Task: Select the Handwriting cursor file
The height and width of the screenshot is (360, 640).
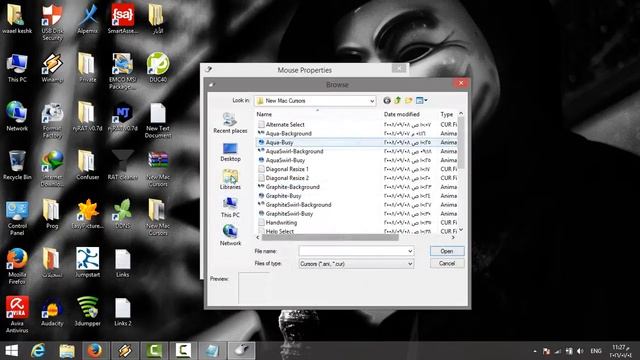Action: (281, 223)
